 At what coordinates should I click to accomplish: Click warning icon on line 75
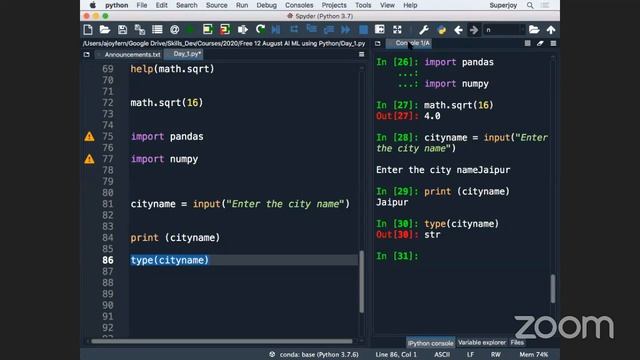89,136
